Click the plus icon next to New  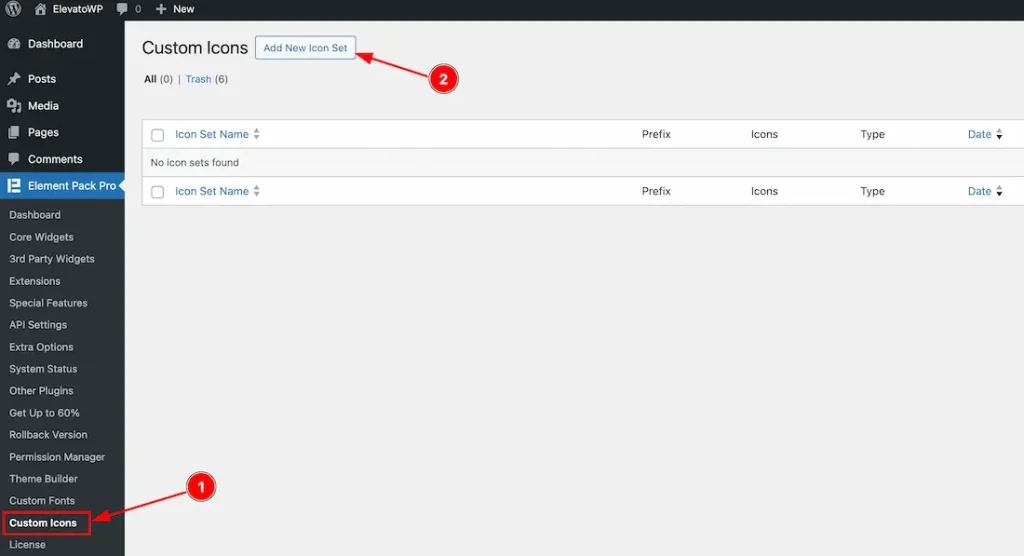[161, 9]
